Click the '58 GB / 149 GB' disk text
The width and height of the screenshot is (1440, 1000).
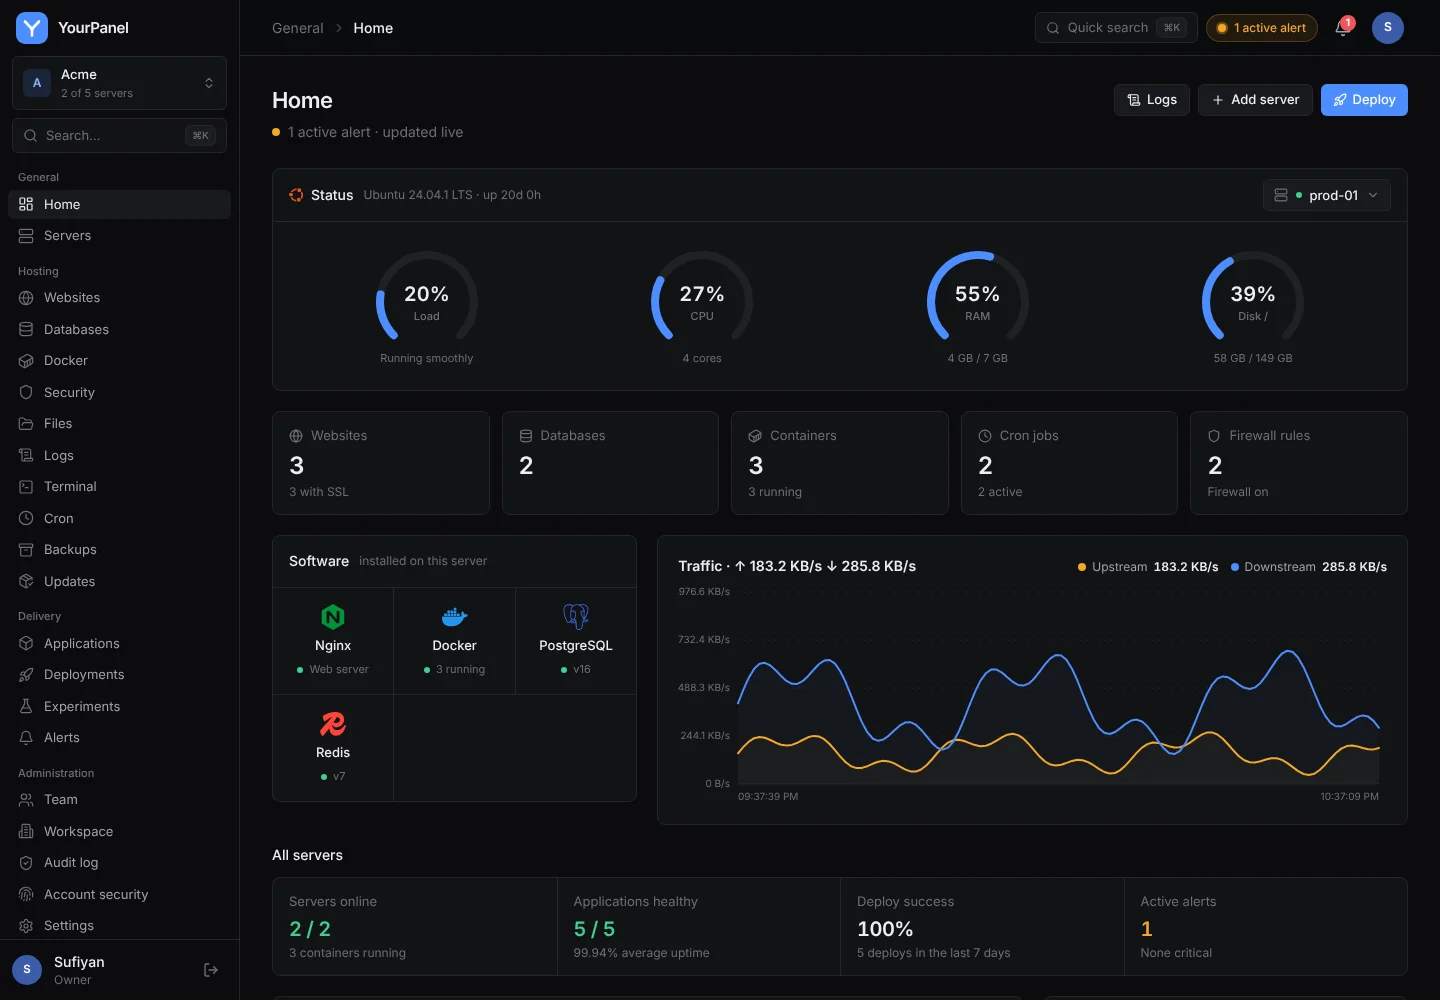(1253, 358)
